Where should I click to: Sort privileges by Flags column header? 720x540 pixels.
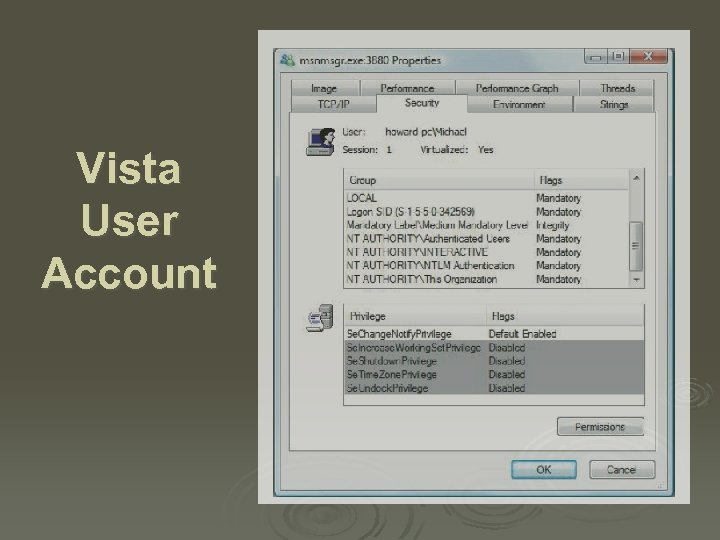pyautogui.click(x=565, y=316)
